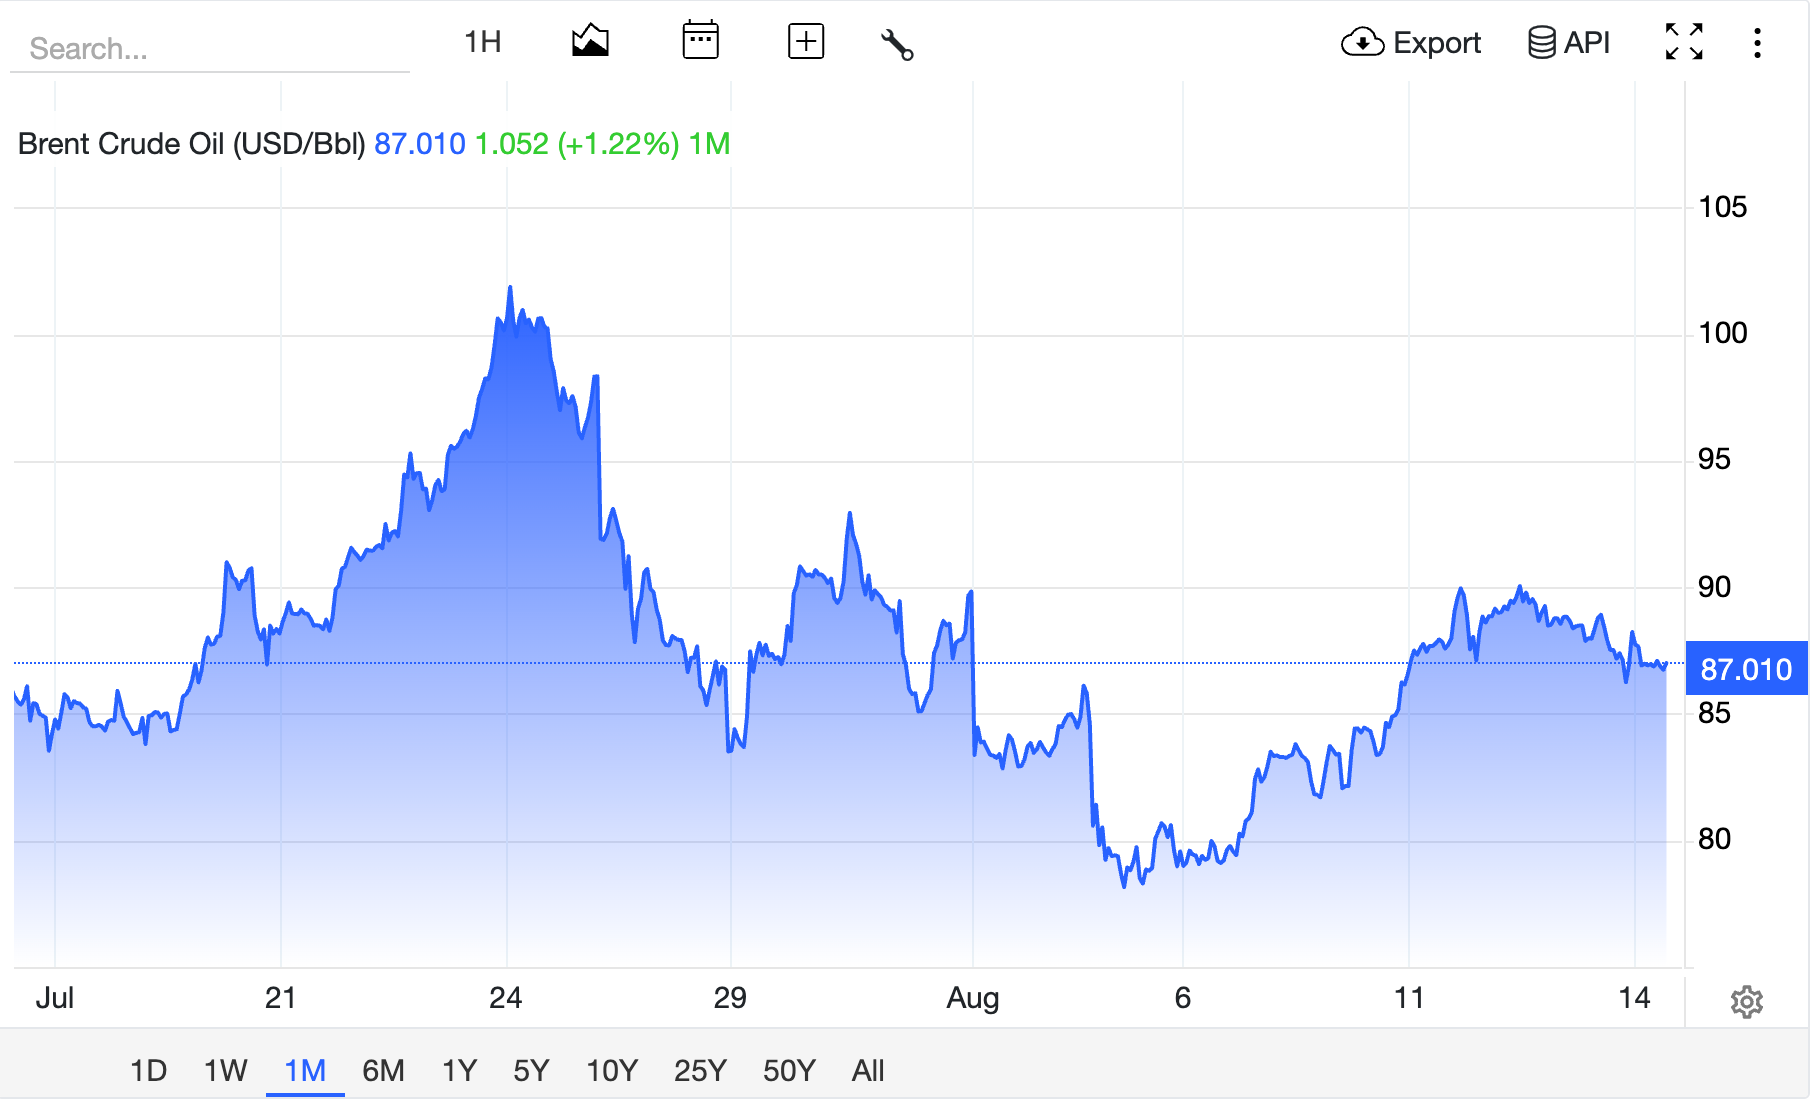Screen dimensions: 1810x1104
Task: Click the 11 date axis label
Action: (1409, 998)
